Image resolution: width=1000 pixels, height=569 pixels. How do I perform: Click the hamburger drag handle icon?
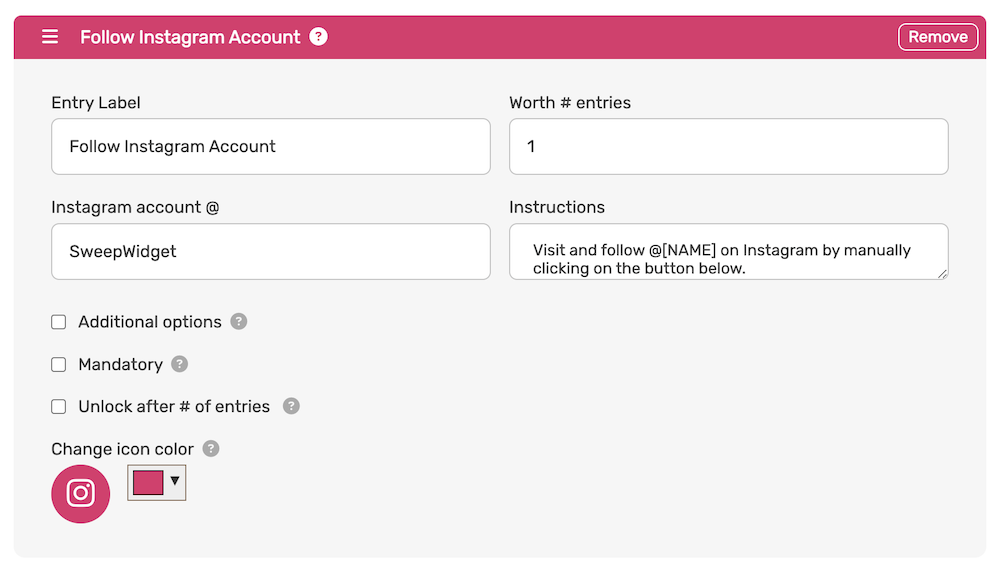pyautogui.click(x=50, y=36)
